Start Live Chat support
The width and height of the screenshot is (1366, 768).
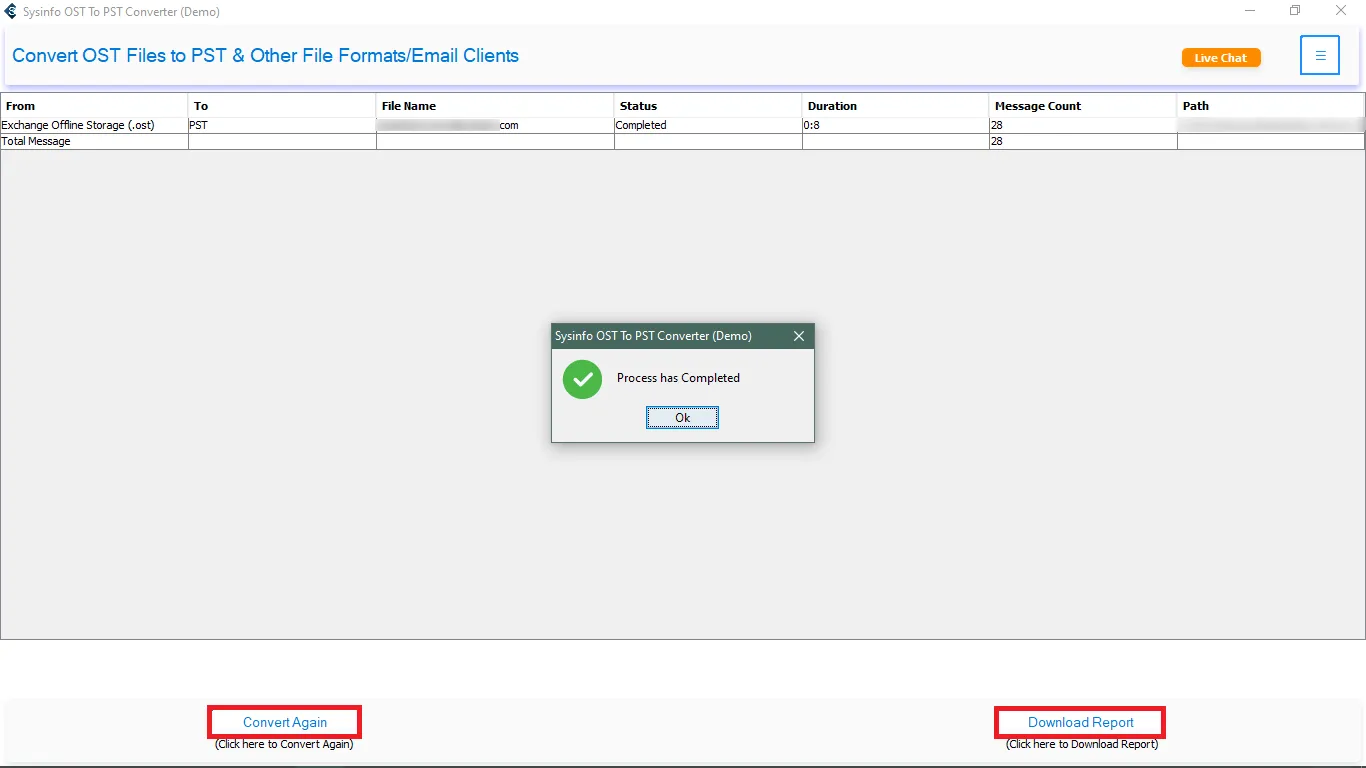click(x=1221, y=58)
